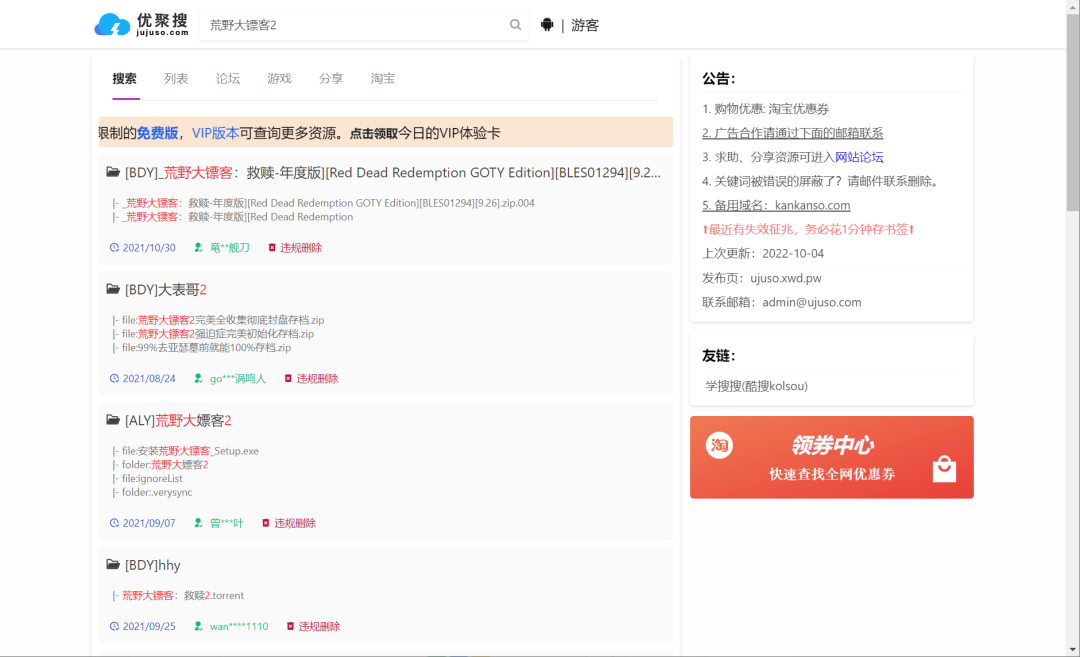Click file line 安装荒野大镖客_Setup.exe
The image size is (1080, 657).
185,450
